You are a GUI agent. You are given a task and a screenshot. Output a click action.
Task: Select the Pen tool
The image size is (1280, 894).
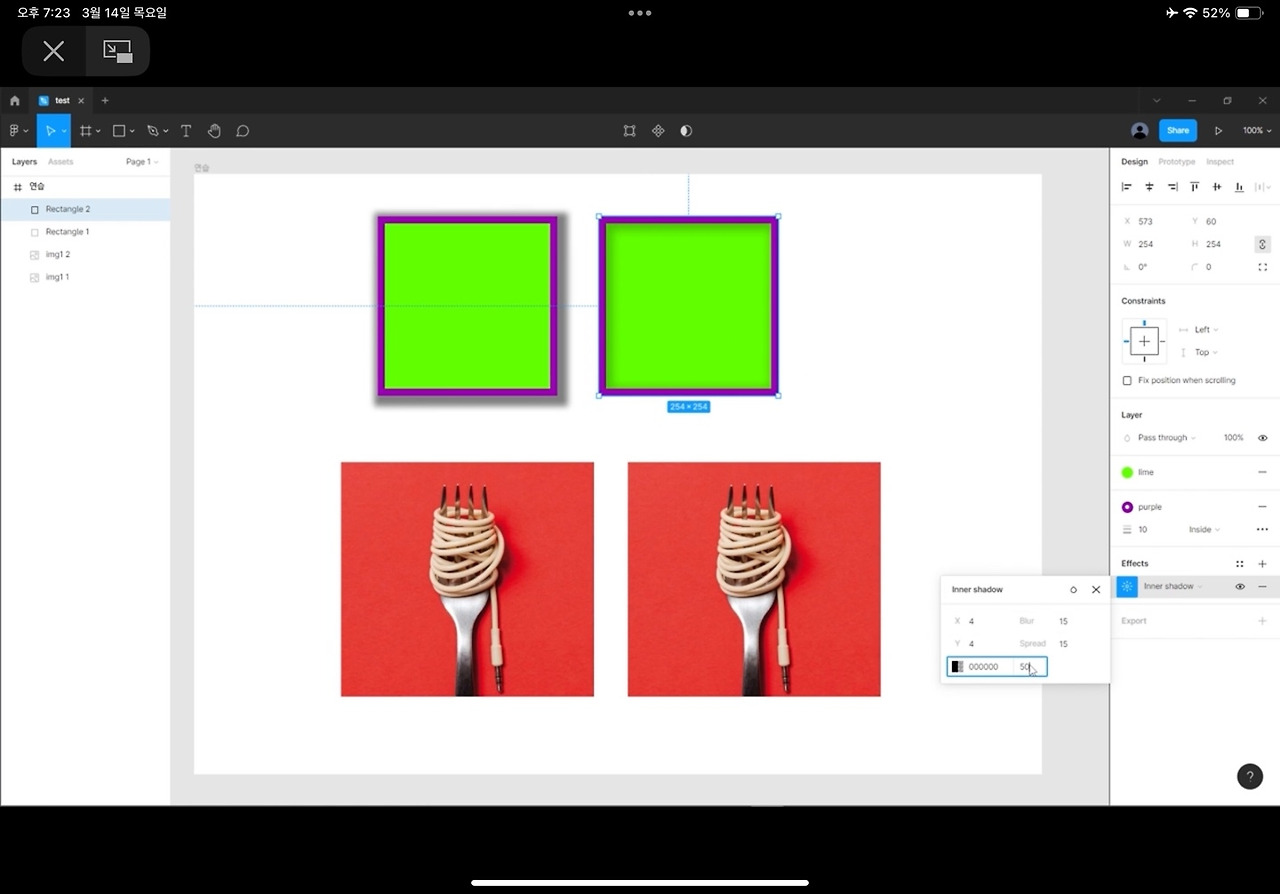(x=153, y=131)
